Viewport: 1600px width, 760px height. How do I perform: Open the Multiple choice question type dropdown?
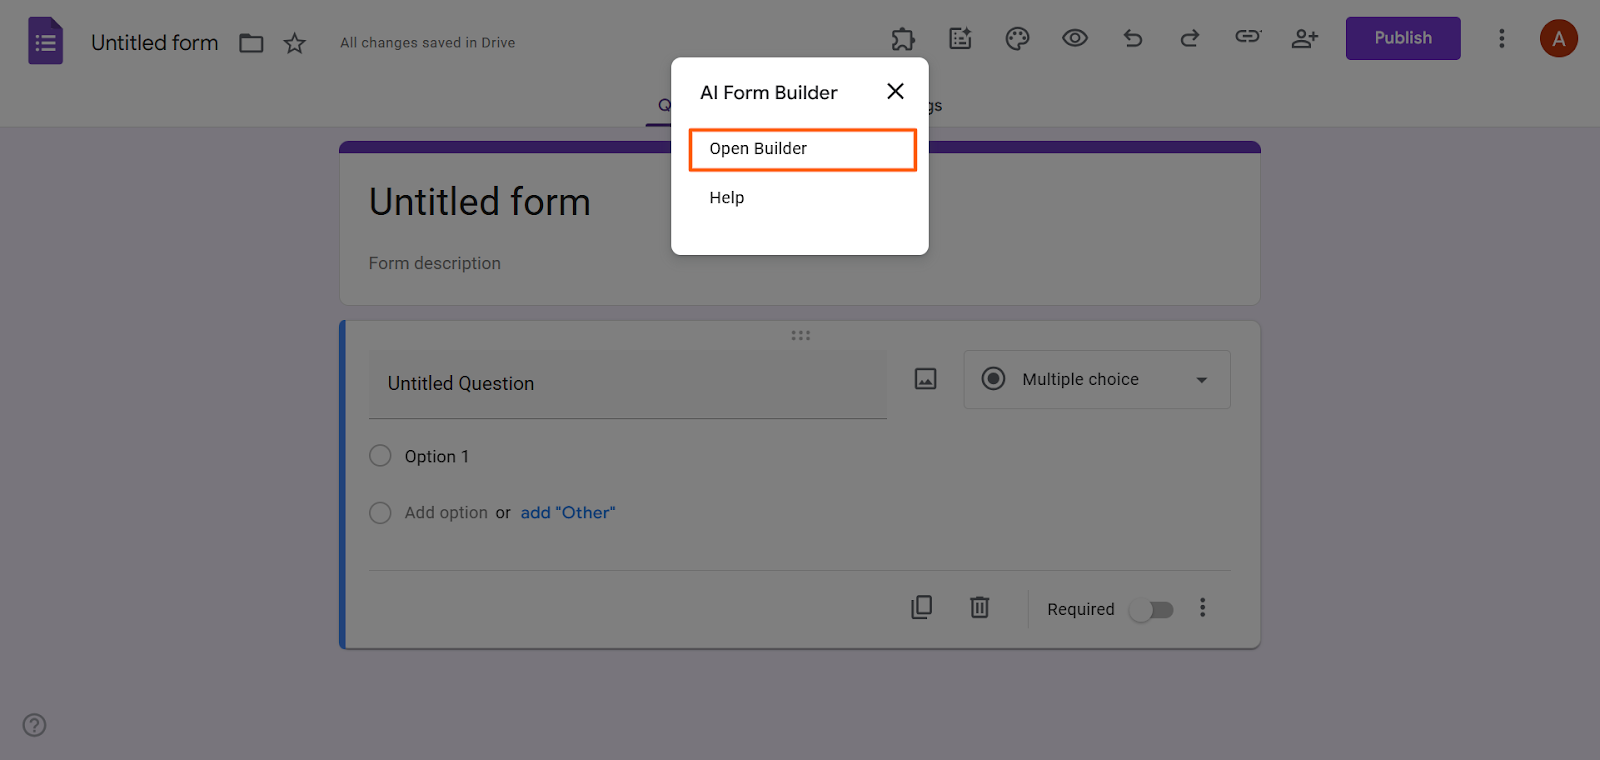point(1097,379)
